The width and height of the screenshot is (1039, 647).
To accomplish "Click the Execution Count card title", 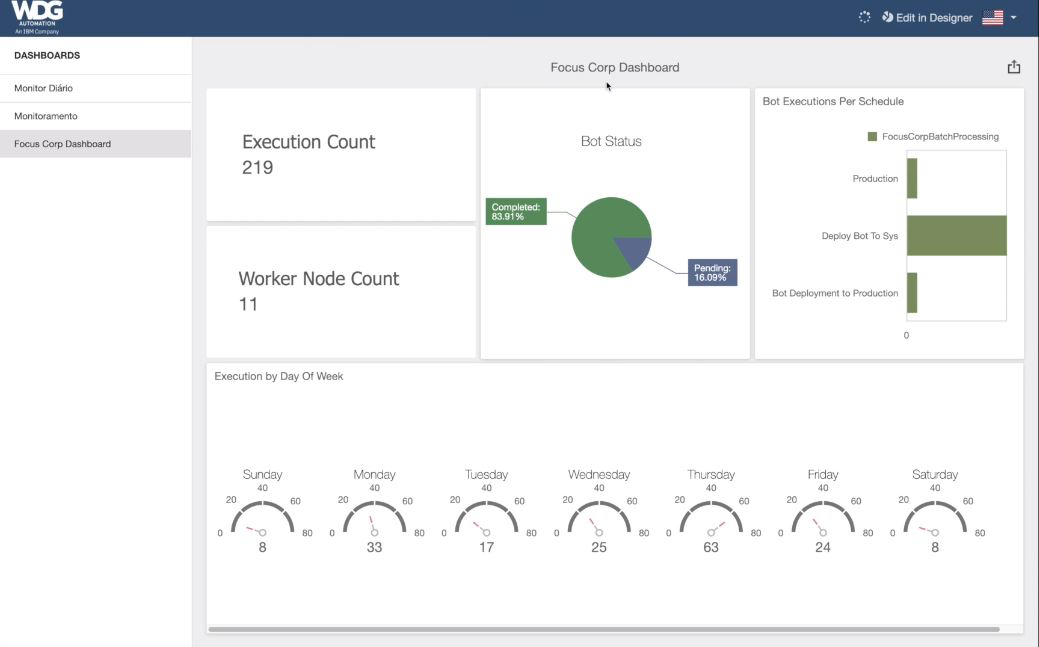I will click(308, 142).
